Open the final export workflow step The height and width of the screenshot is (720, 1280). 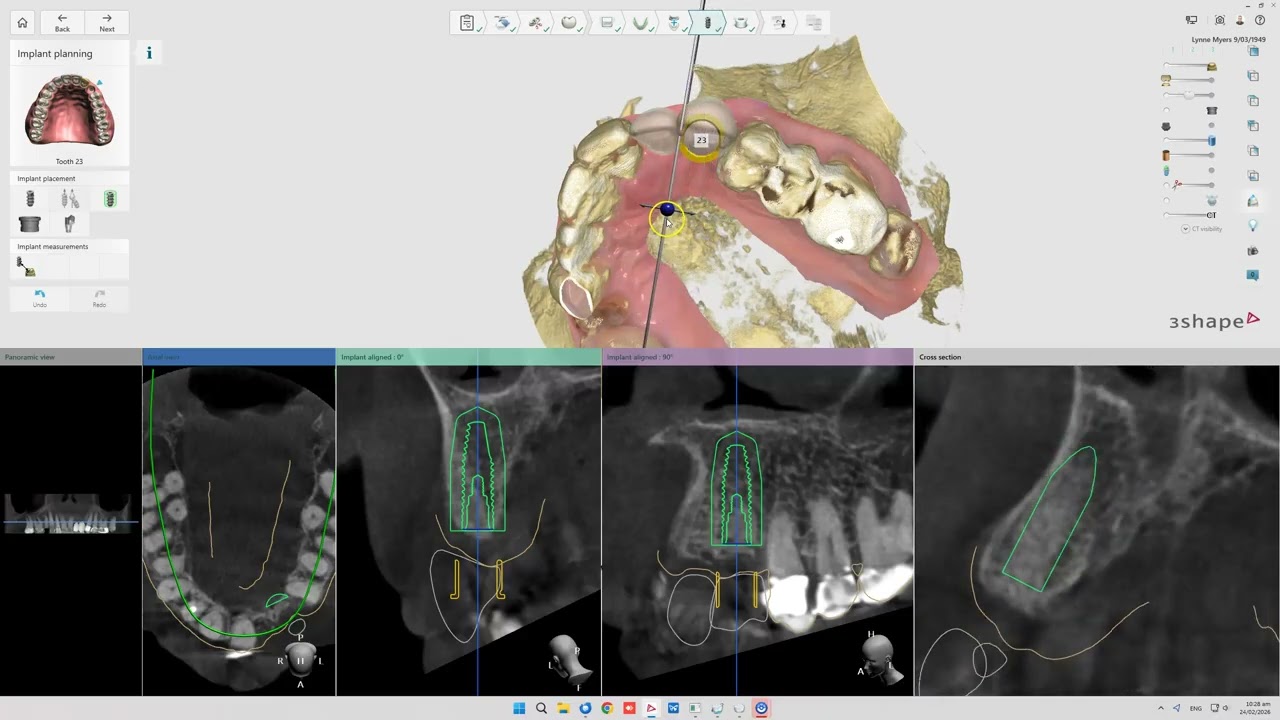813,22
